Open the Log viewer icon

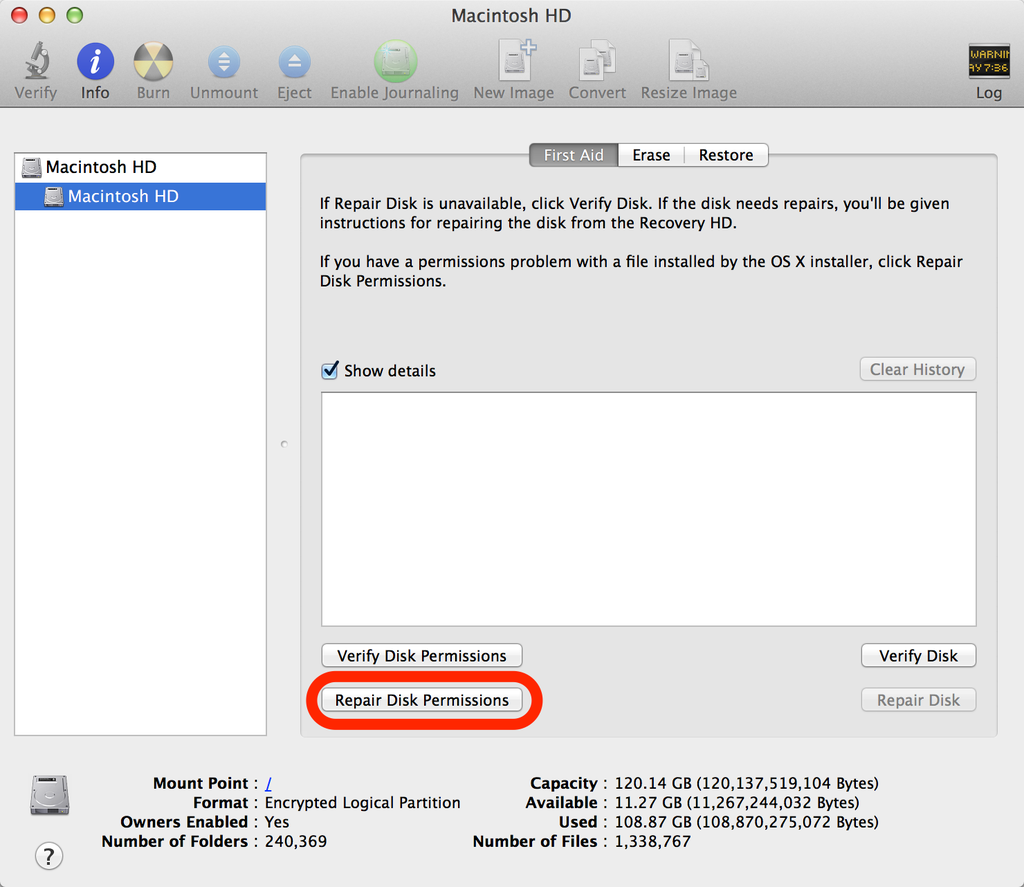(989, 61)
